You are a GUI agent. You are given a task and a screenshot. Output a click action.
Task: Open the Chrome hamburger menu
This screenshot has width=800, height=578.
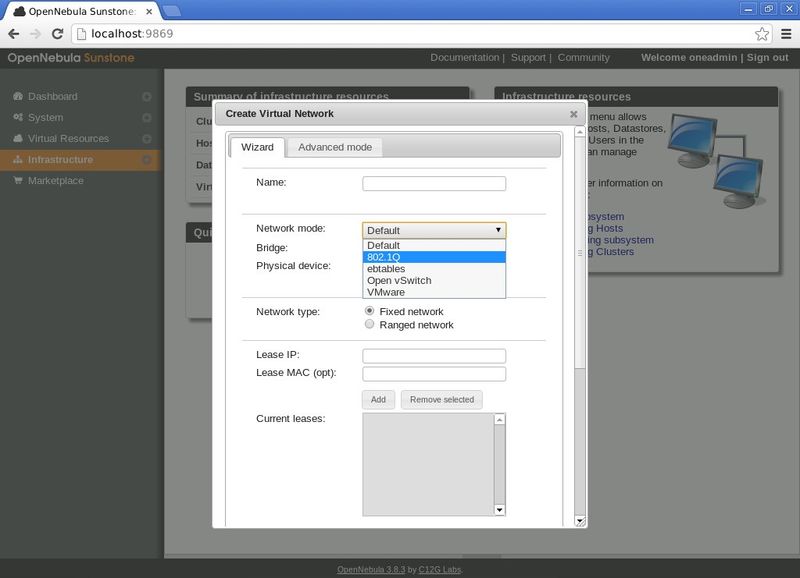pyautogui.click(x=786, y=34)
